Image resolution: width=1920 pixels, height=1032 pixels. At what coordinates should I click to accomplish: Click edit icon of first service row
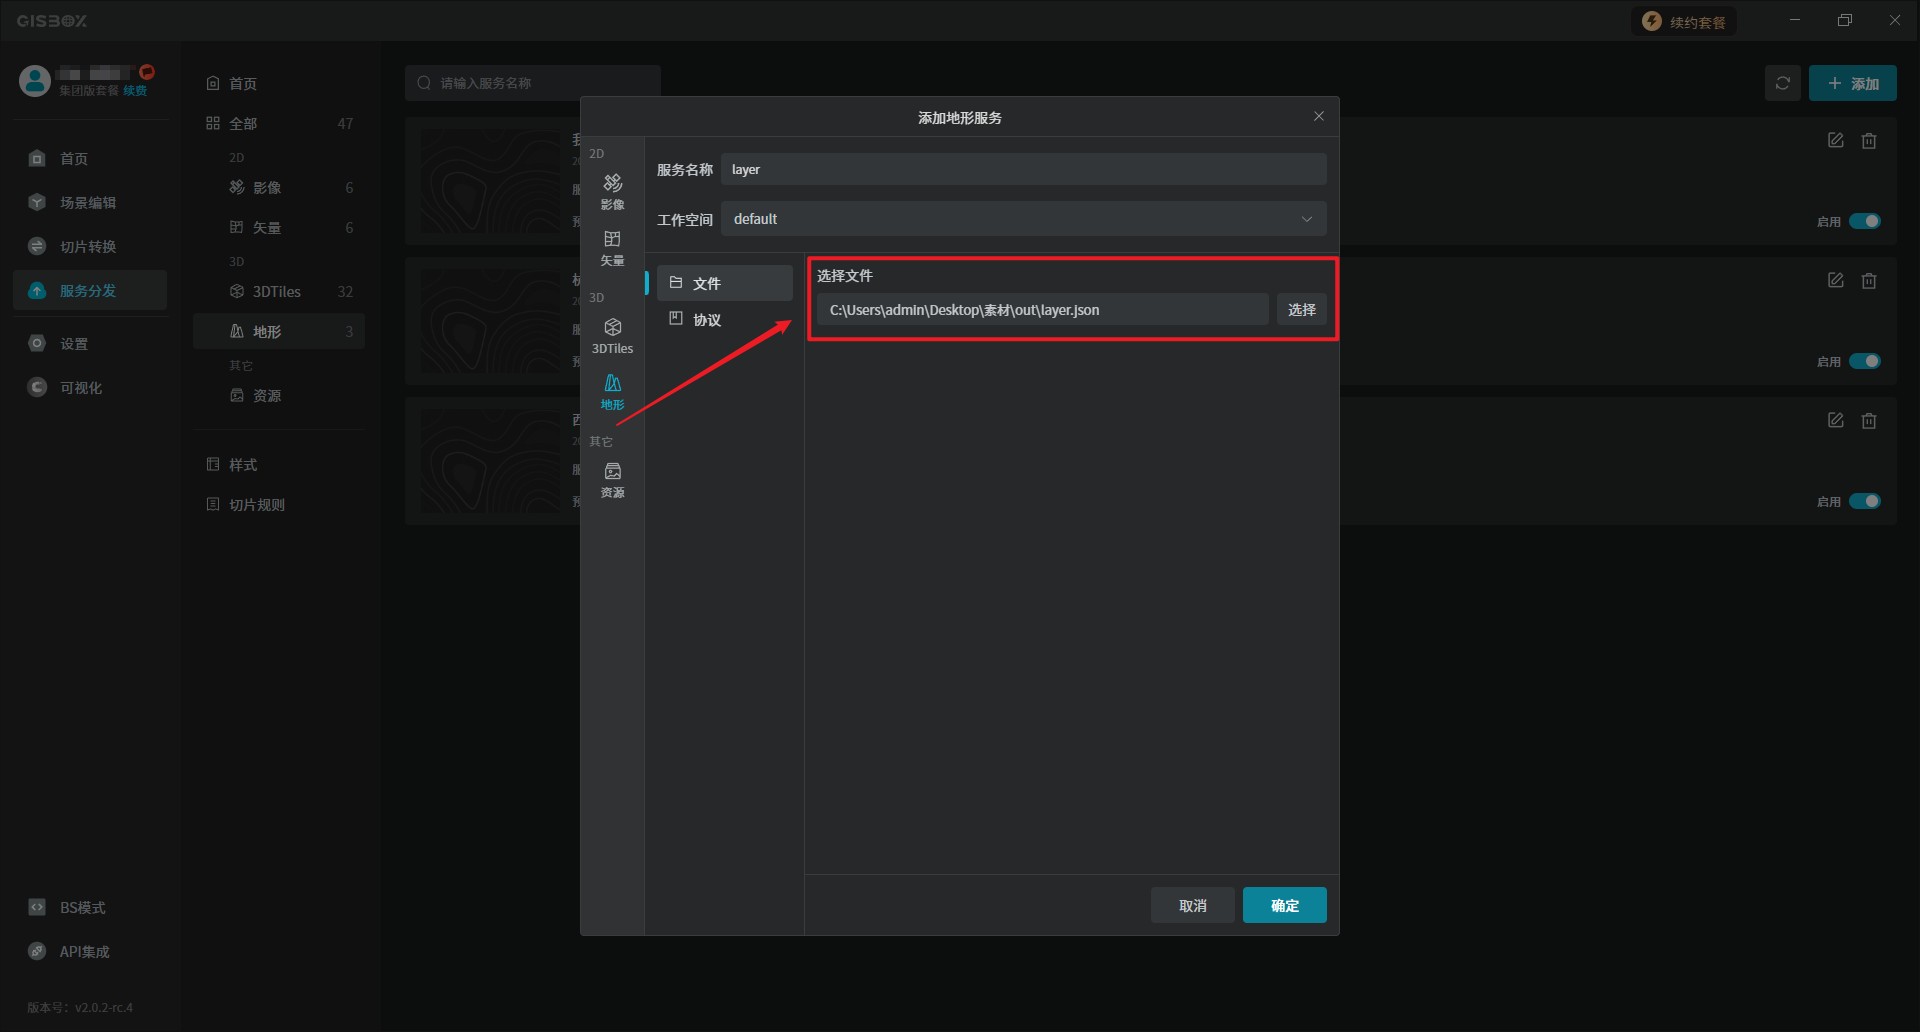(x=1835, y=141)
